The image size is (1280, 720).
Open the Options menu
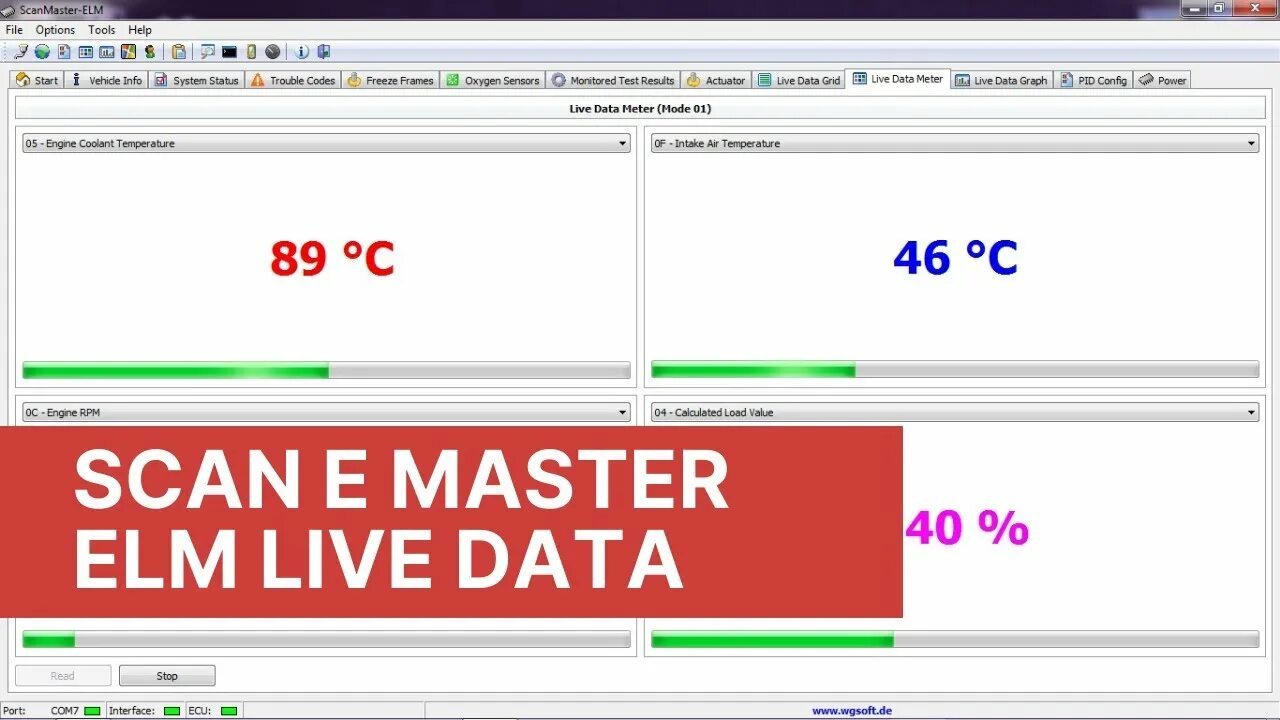tap(55, 30)
